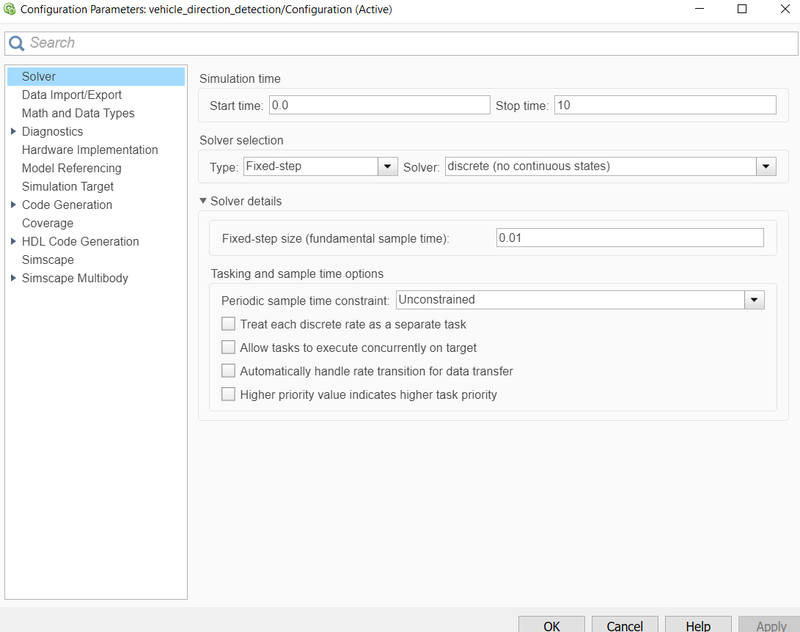This screenshot has height=632, width=800.
Task: Open Help for configuration parameters
Action: (698, 624)
